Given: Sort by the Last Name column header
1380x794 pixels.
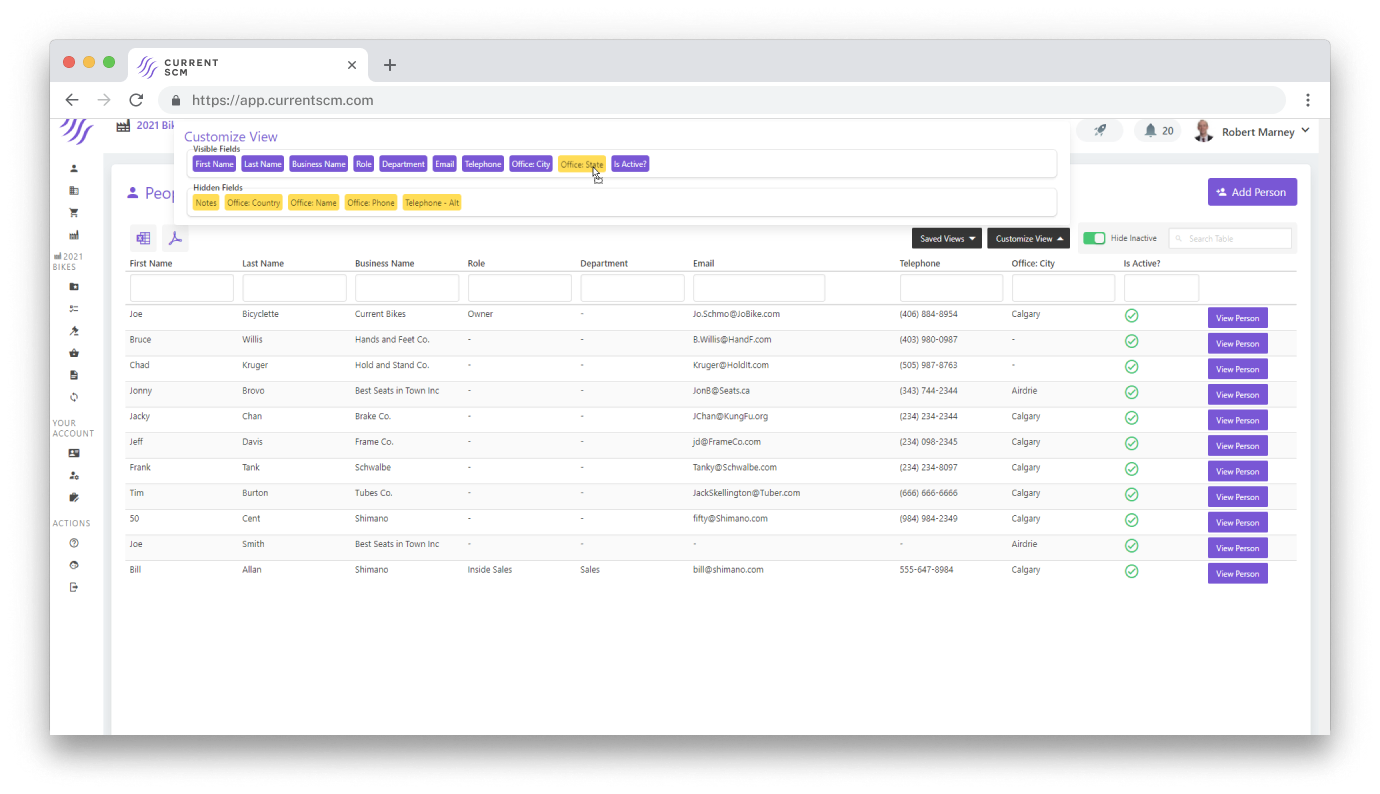Looking at the screenshot, I should point(263,264).
